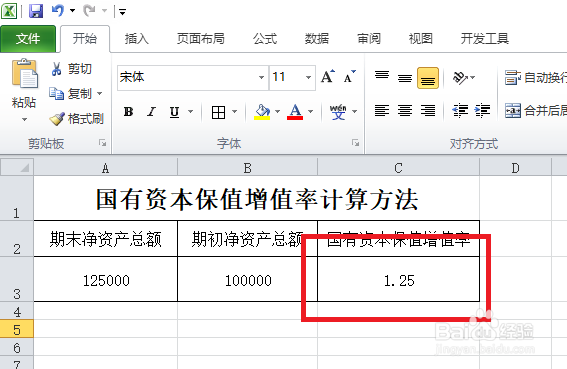Click the 粘贴 (Paste) clipboard icon
The image size is (567, 369).
(x=25, y=74)
